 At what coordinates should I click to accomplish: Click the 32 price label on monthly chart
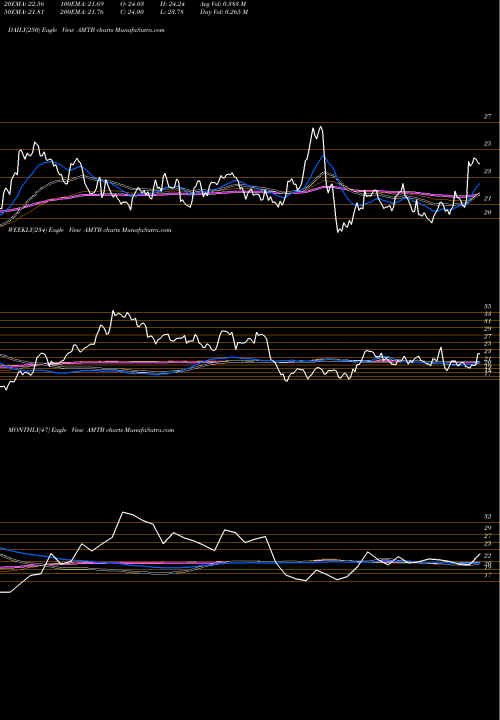tap(488, 517)
